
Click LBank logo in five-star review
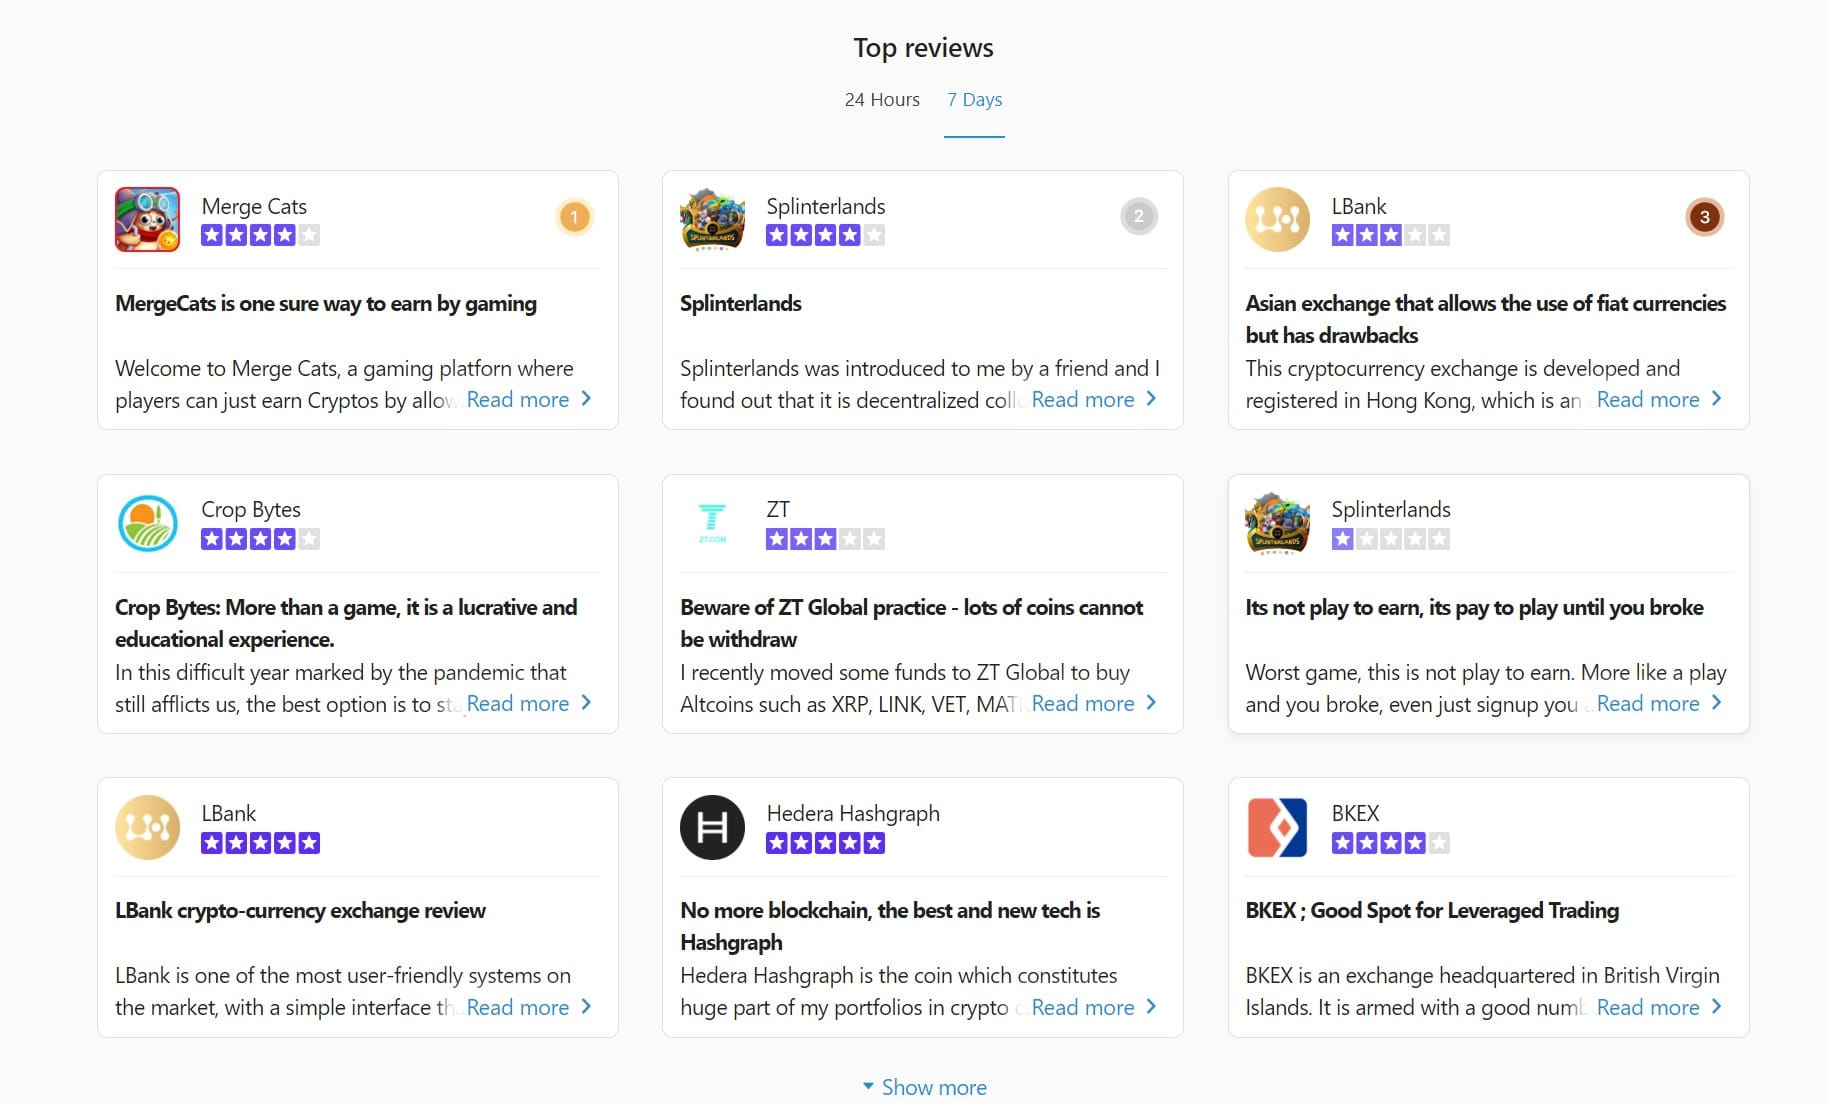click(147, 827)
